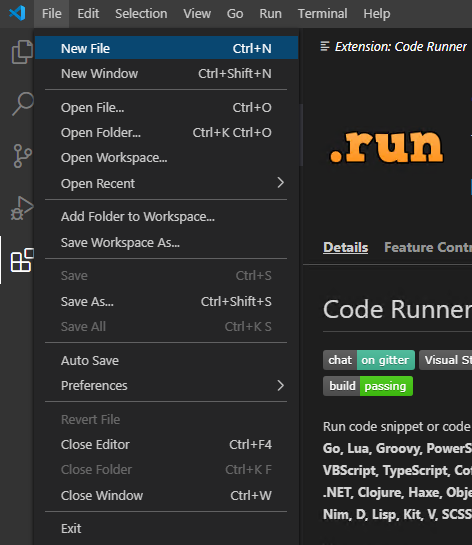Open the Extensions view icon
The height and width of the screenshot is (545, 472).
click(x=22, y=260)
